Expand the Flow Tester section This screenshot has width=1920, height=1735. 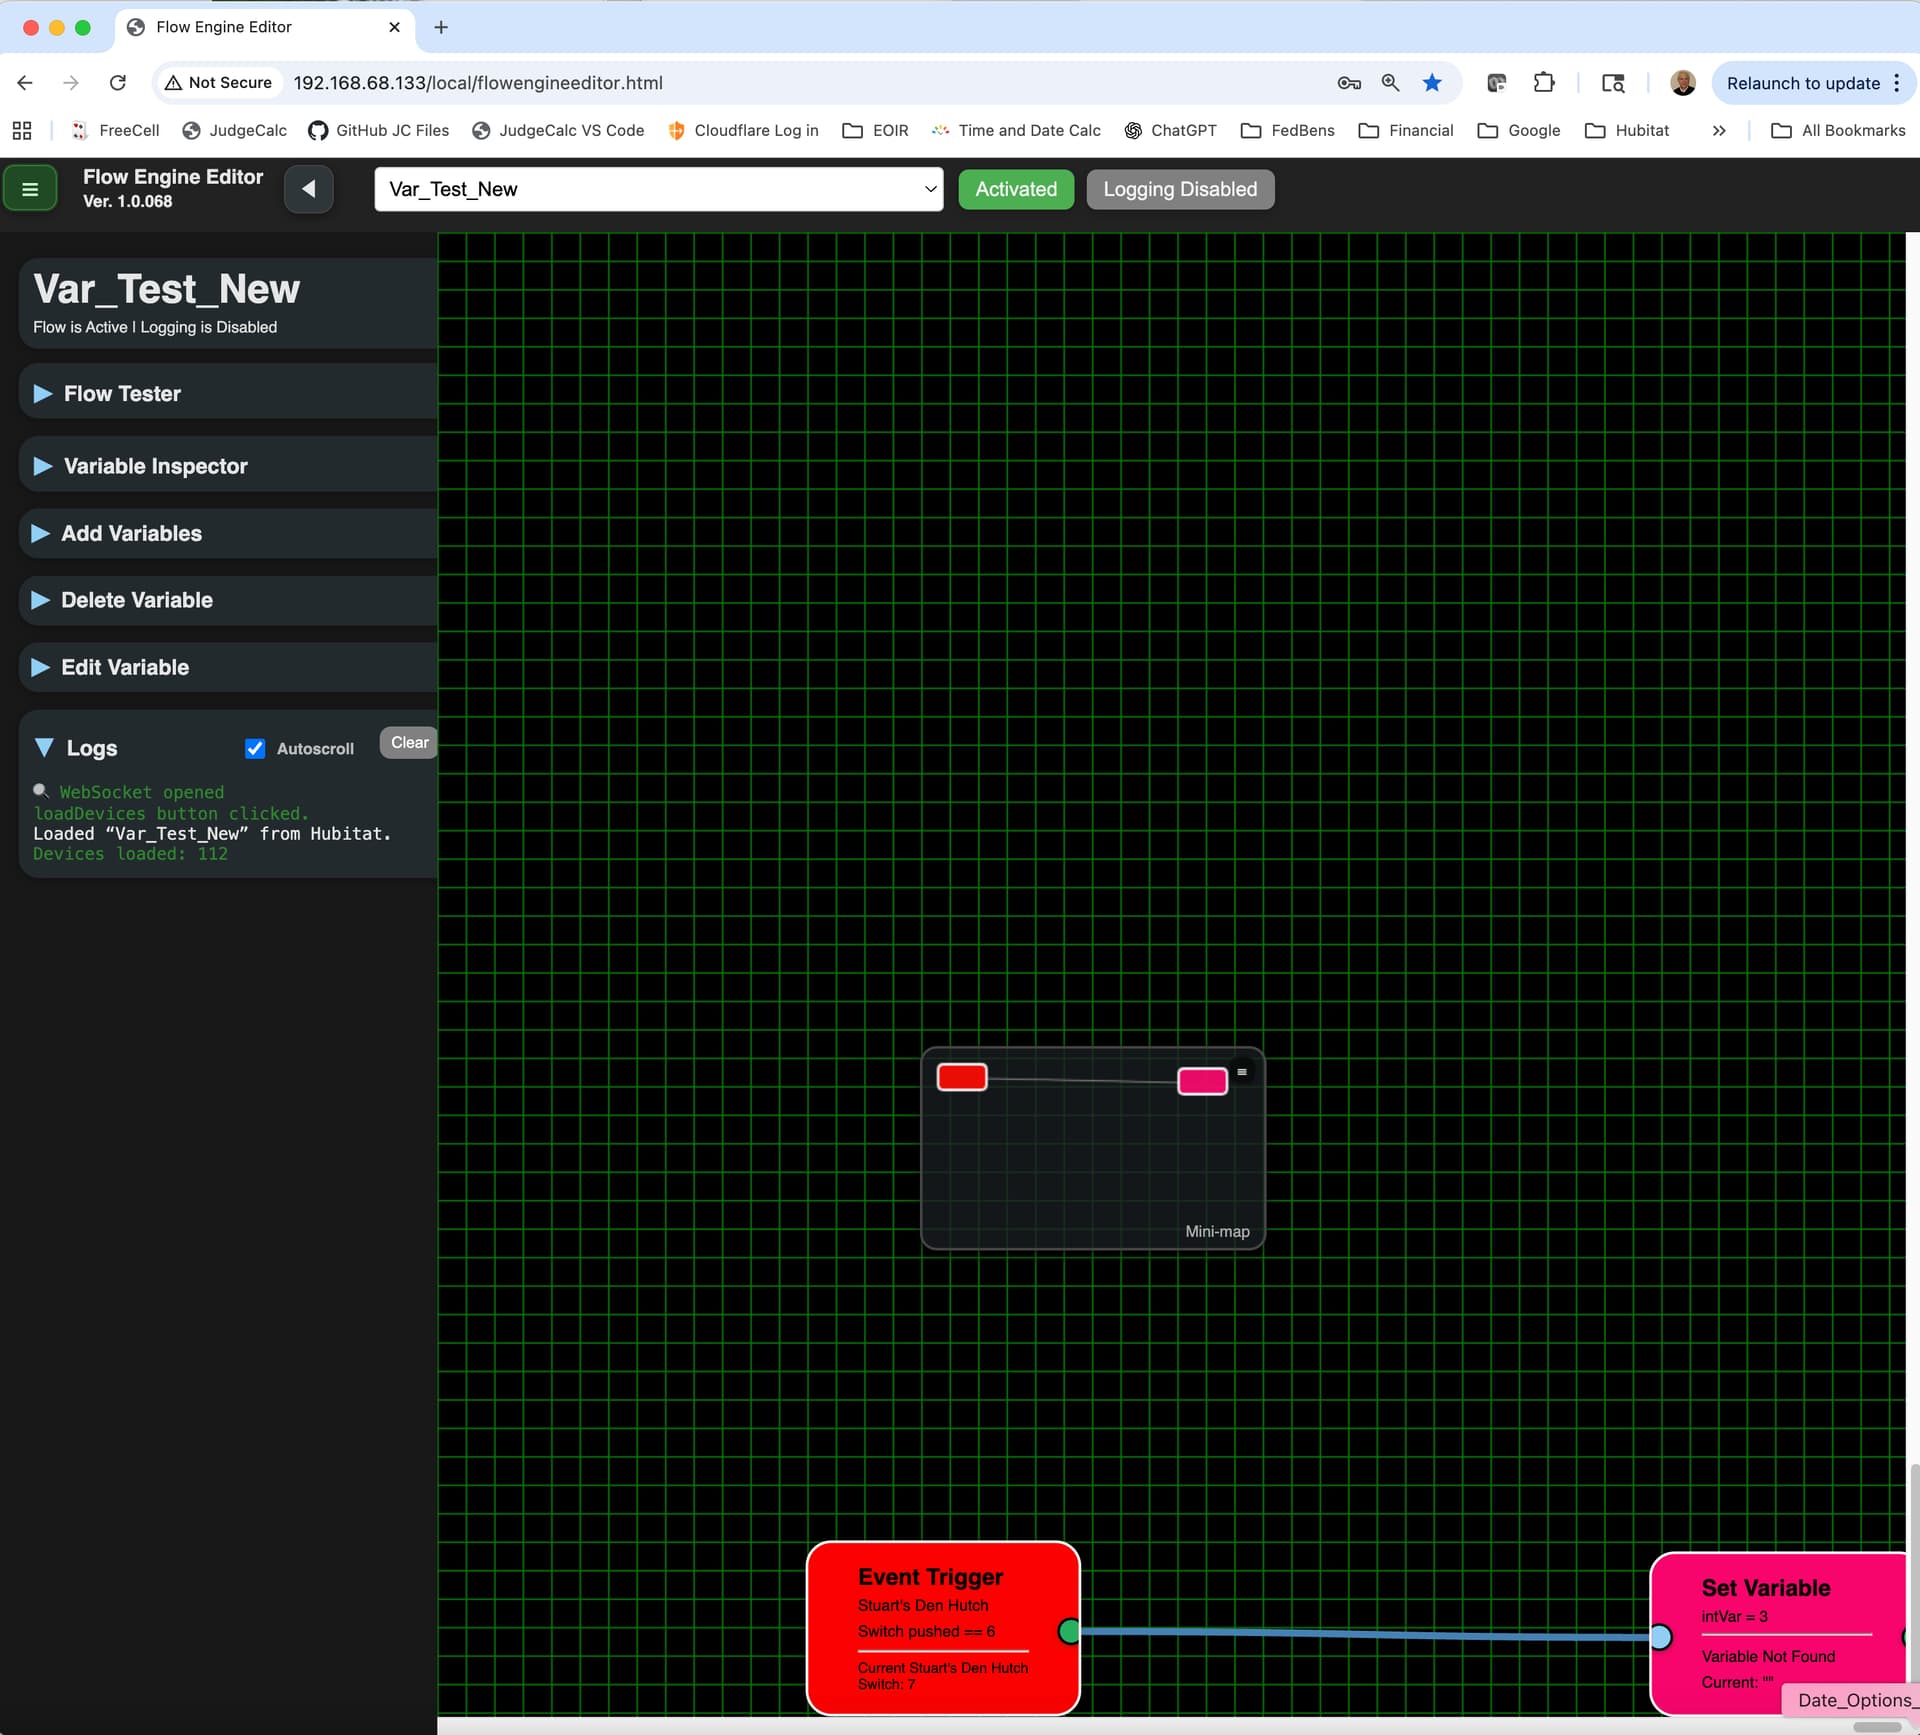tap(122, 394)
